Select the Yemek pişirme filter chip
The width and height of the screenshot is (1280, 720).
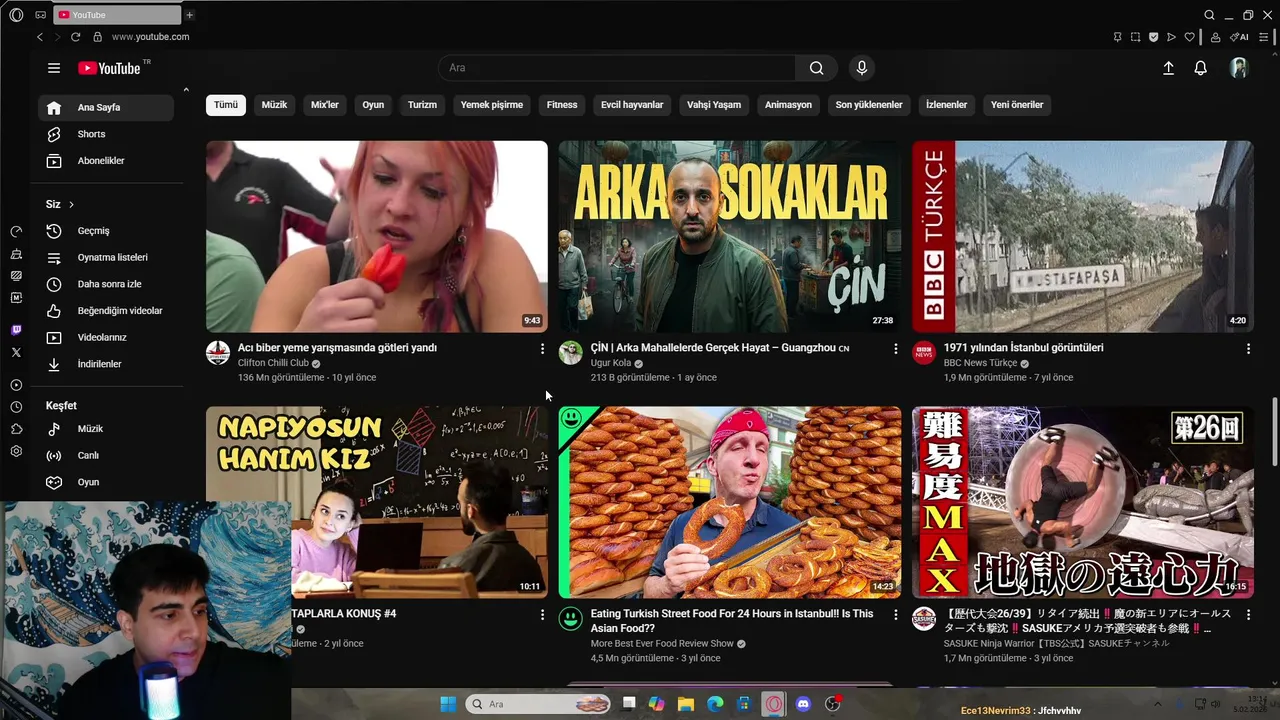coord(492,105)
